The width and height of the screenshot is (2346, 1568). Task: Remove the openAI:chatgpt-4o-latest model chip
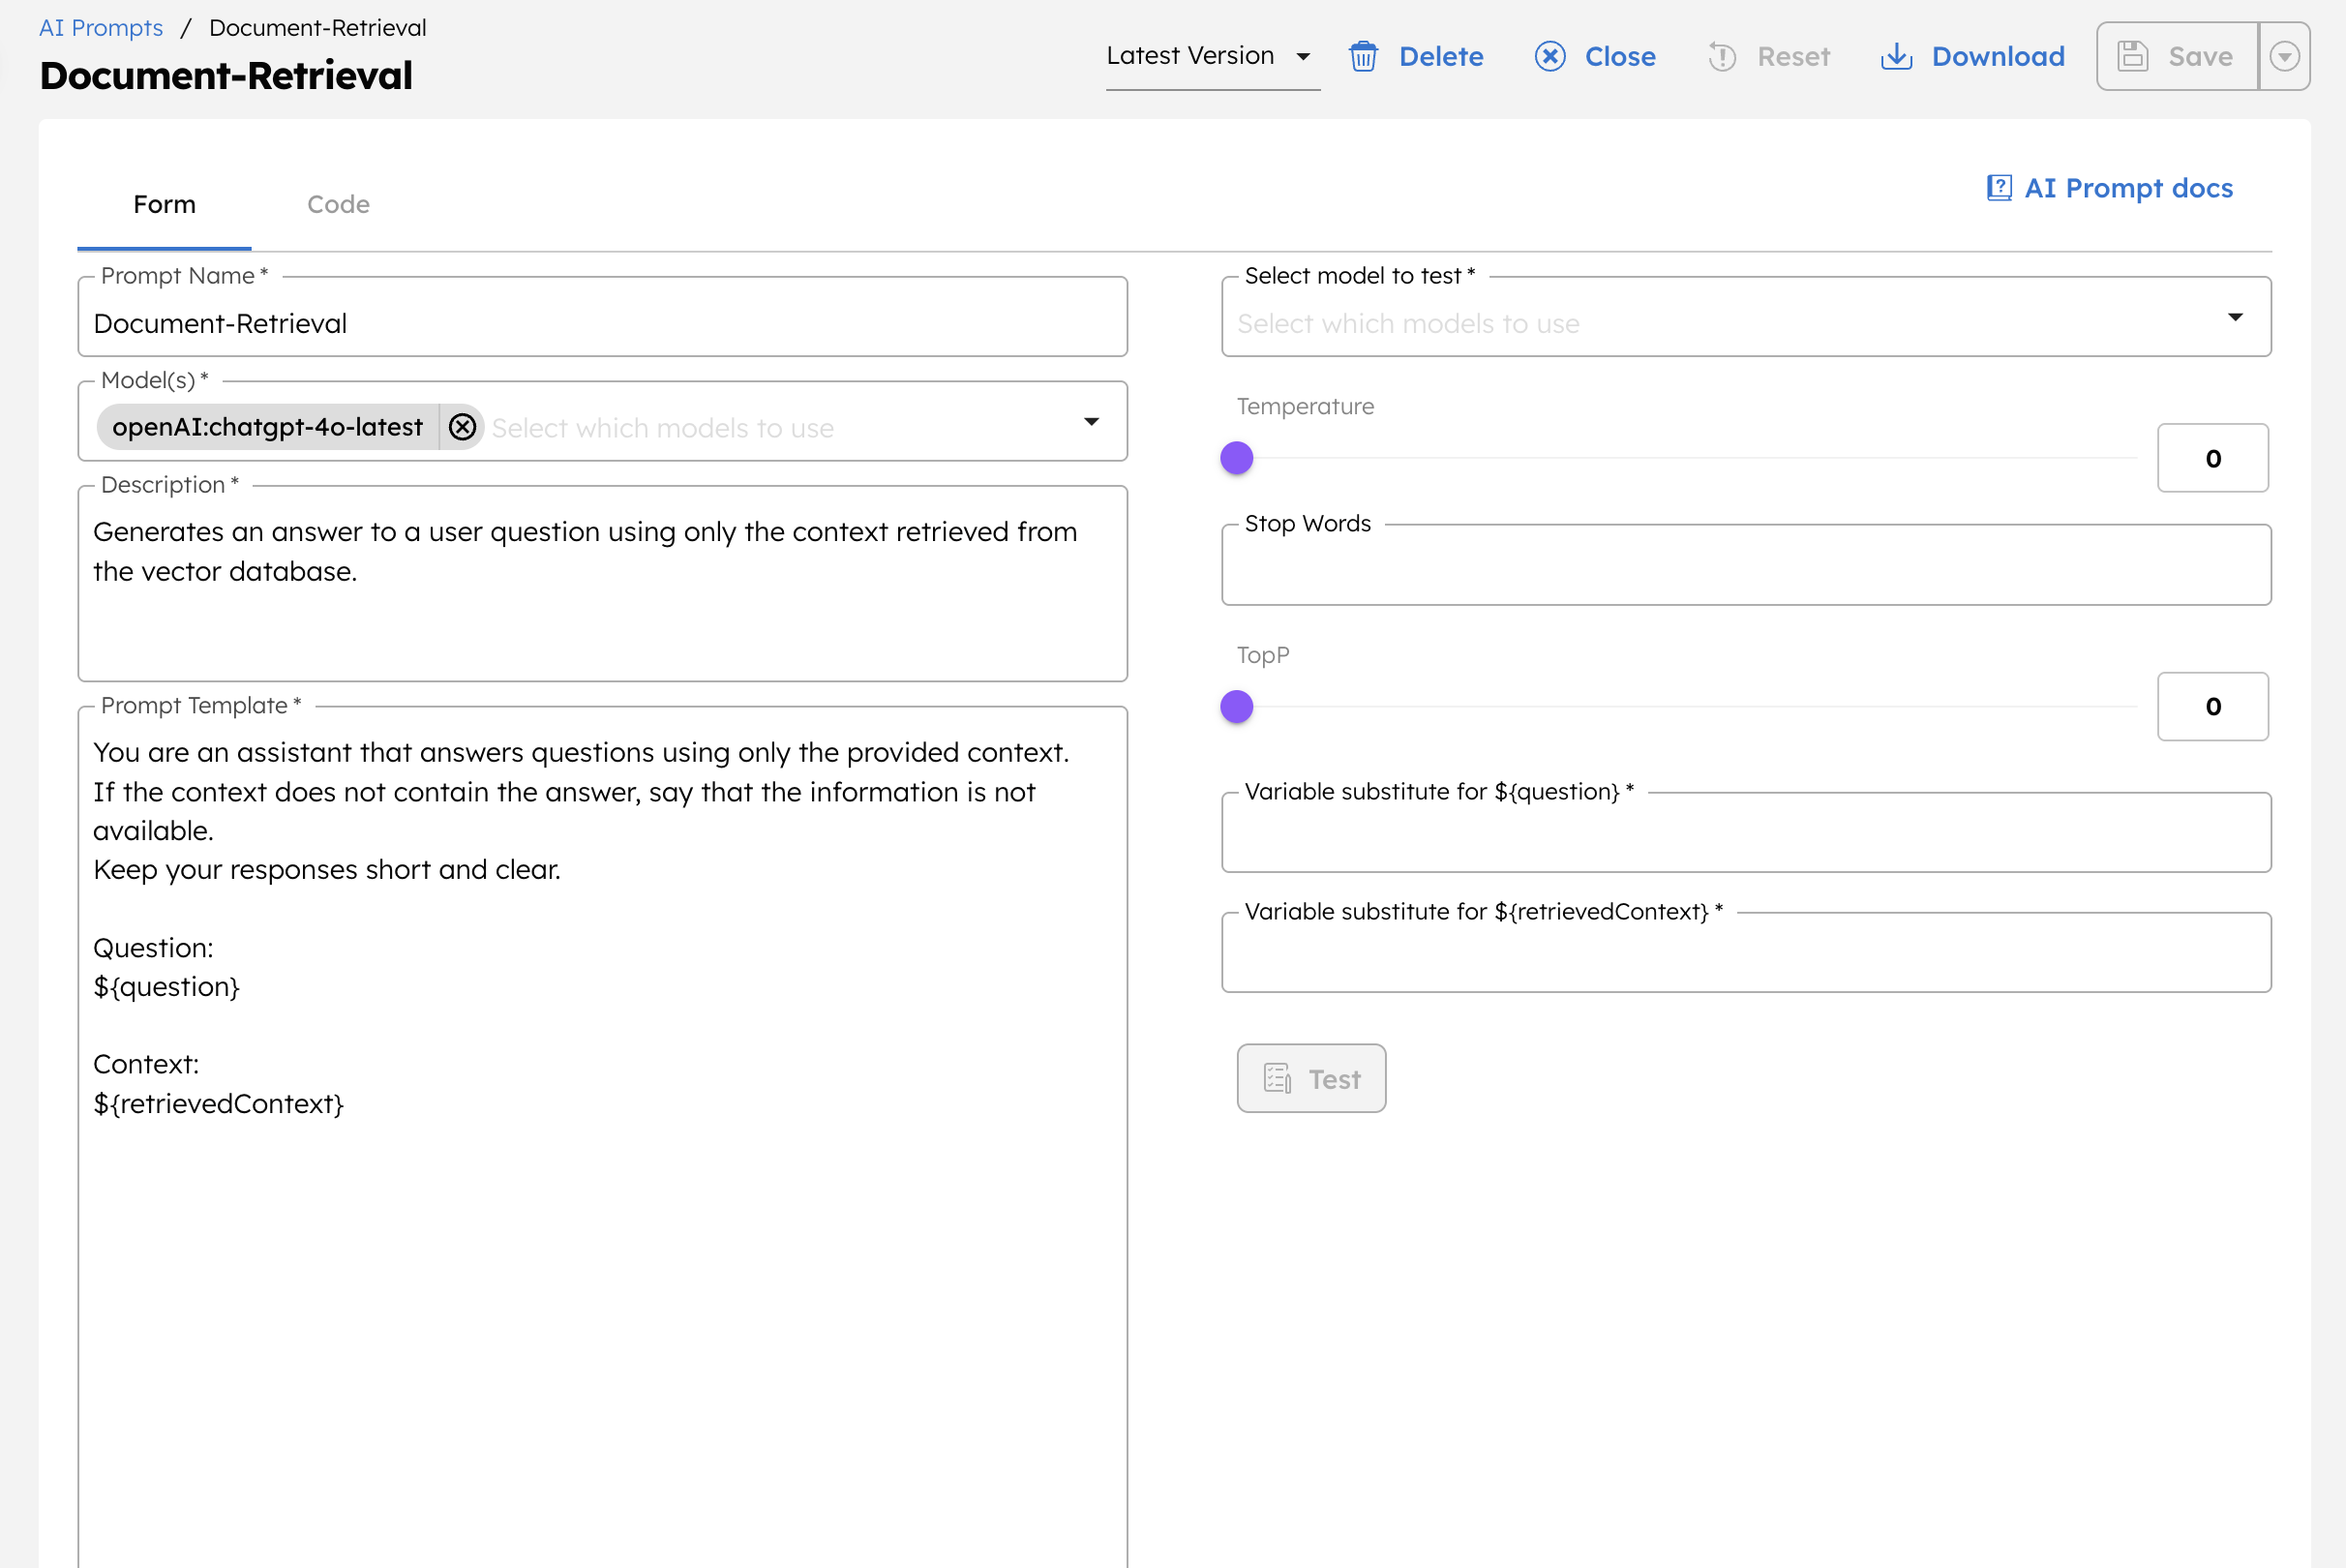coord(462,426)
